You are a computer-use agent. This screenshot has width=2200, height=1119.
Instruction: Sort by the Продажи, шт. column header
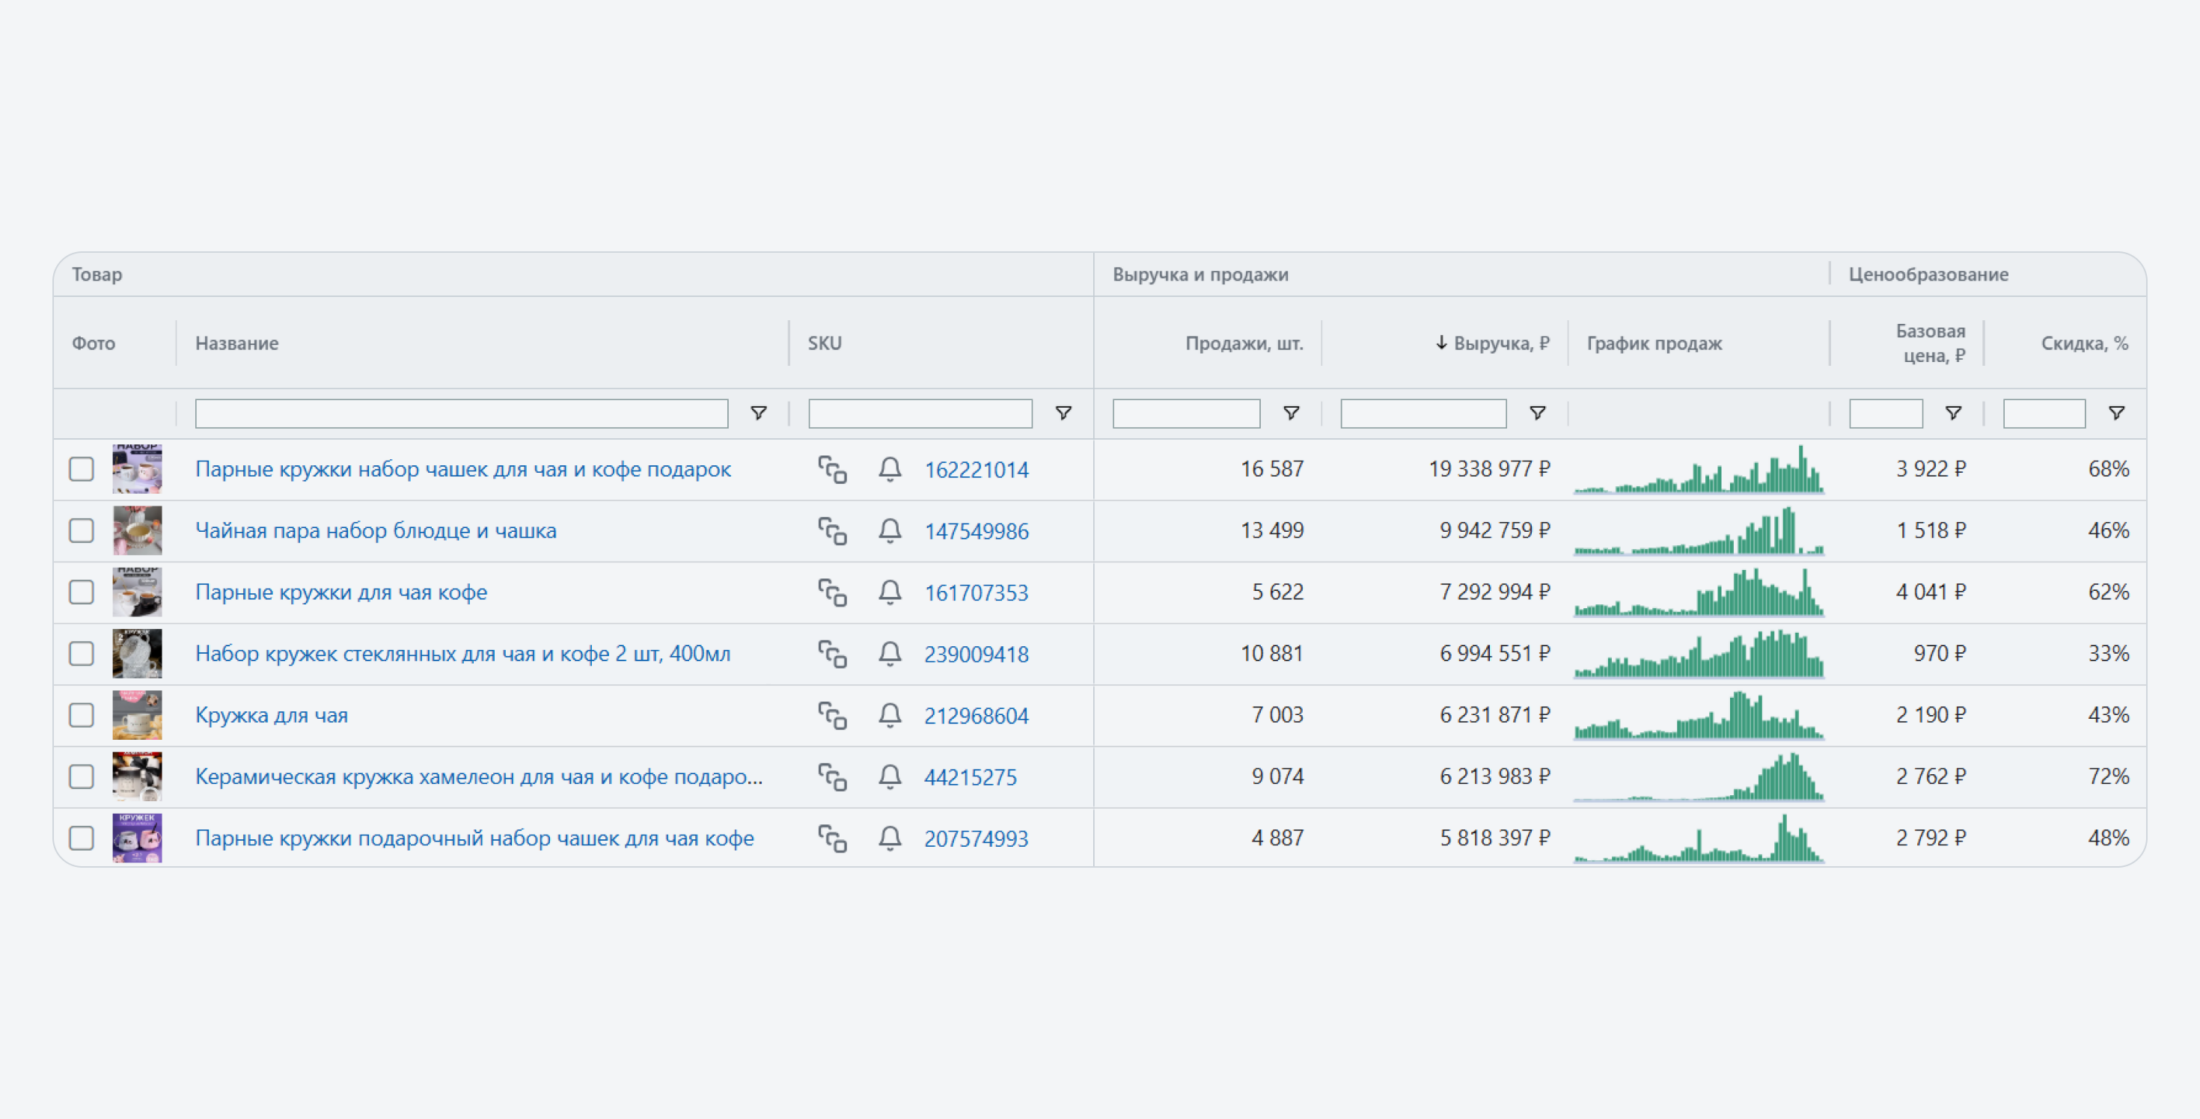coord(1244,343)
